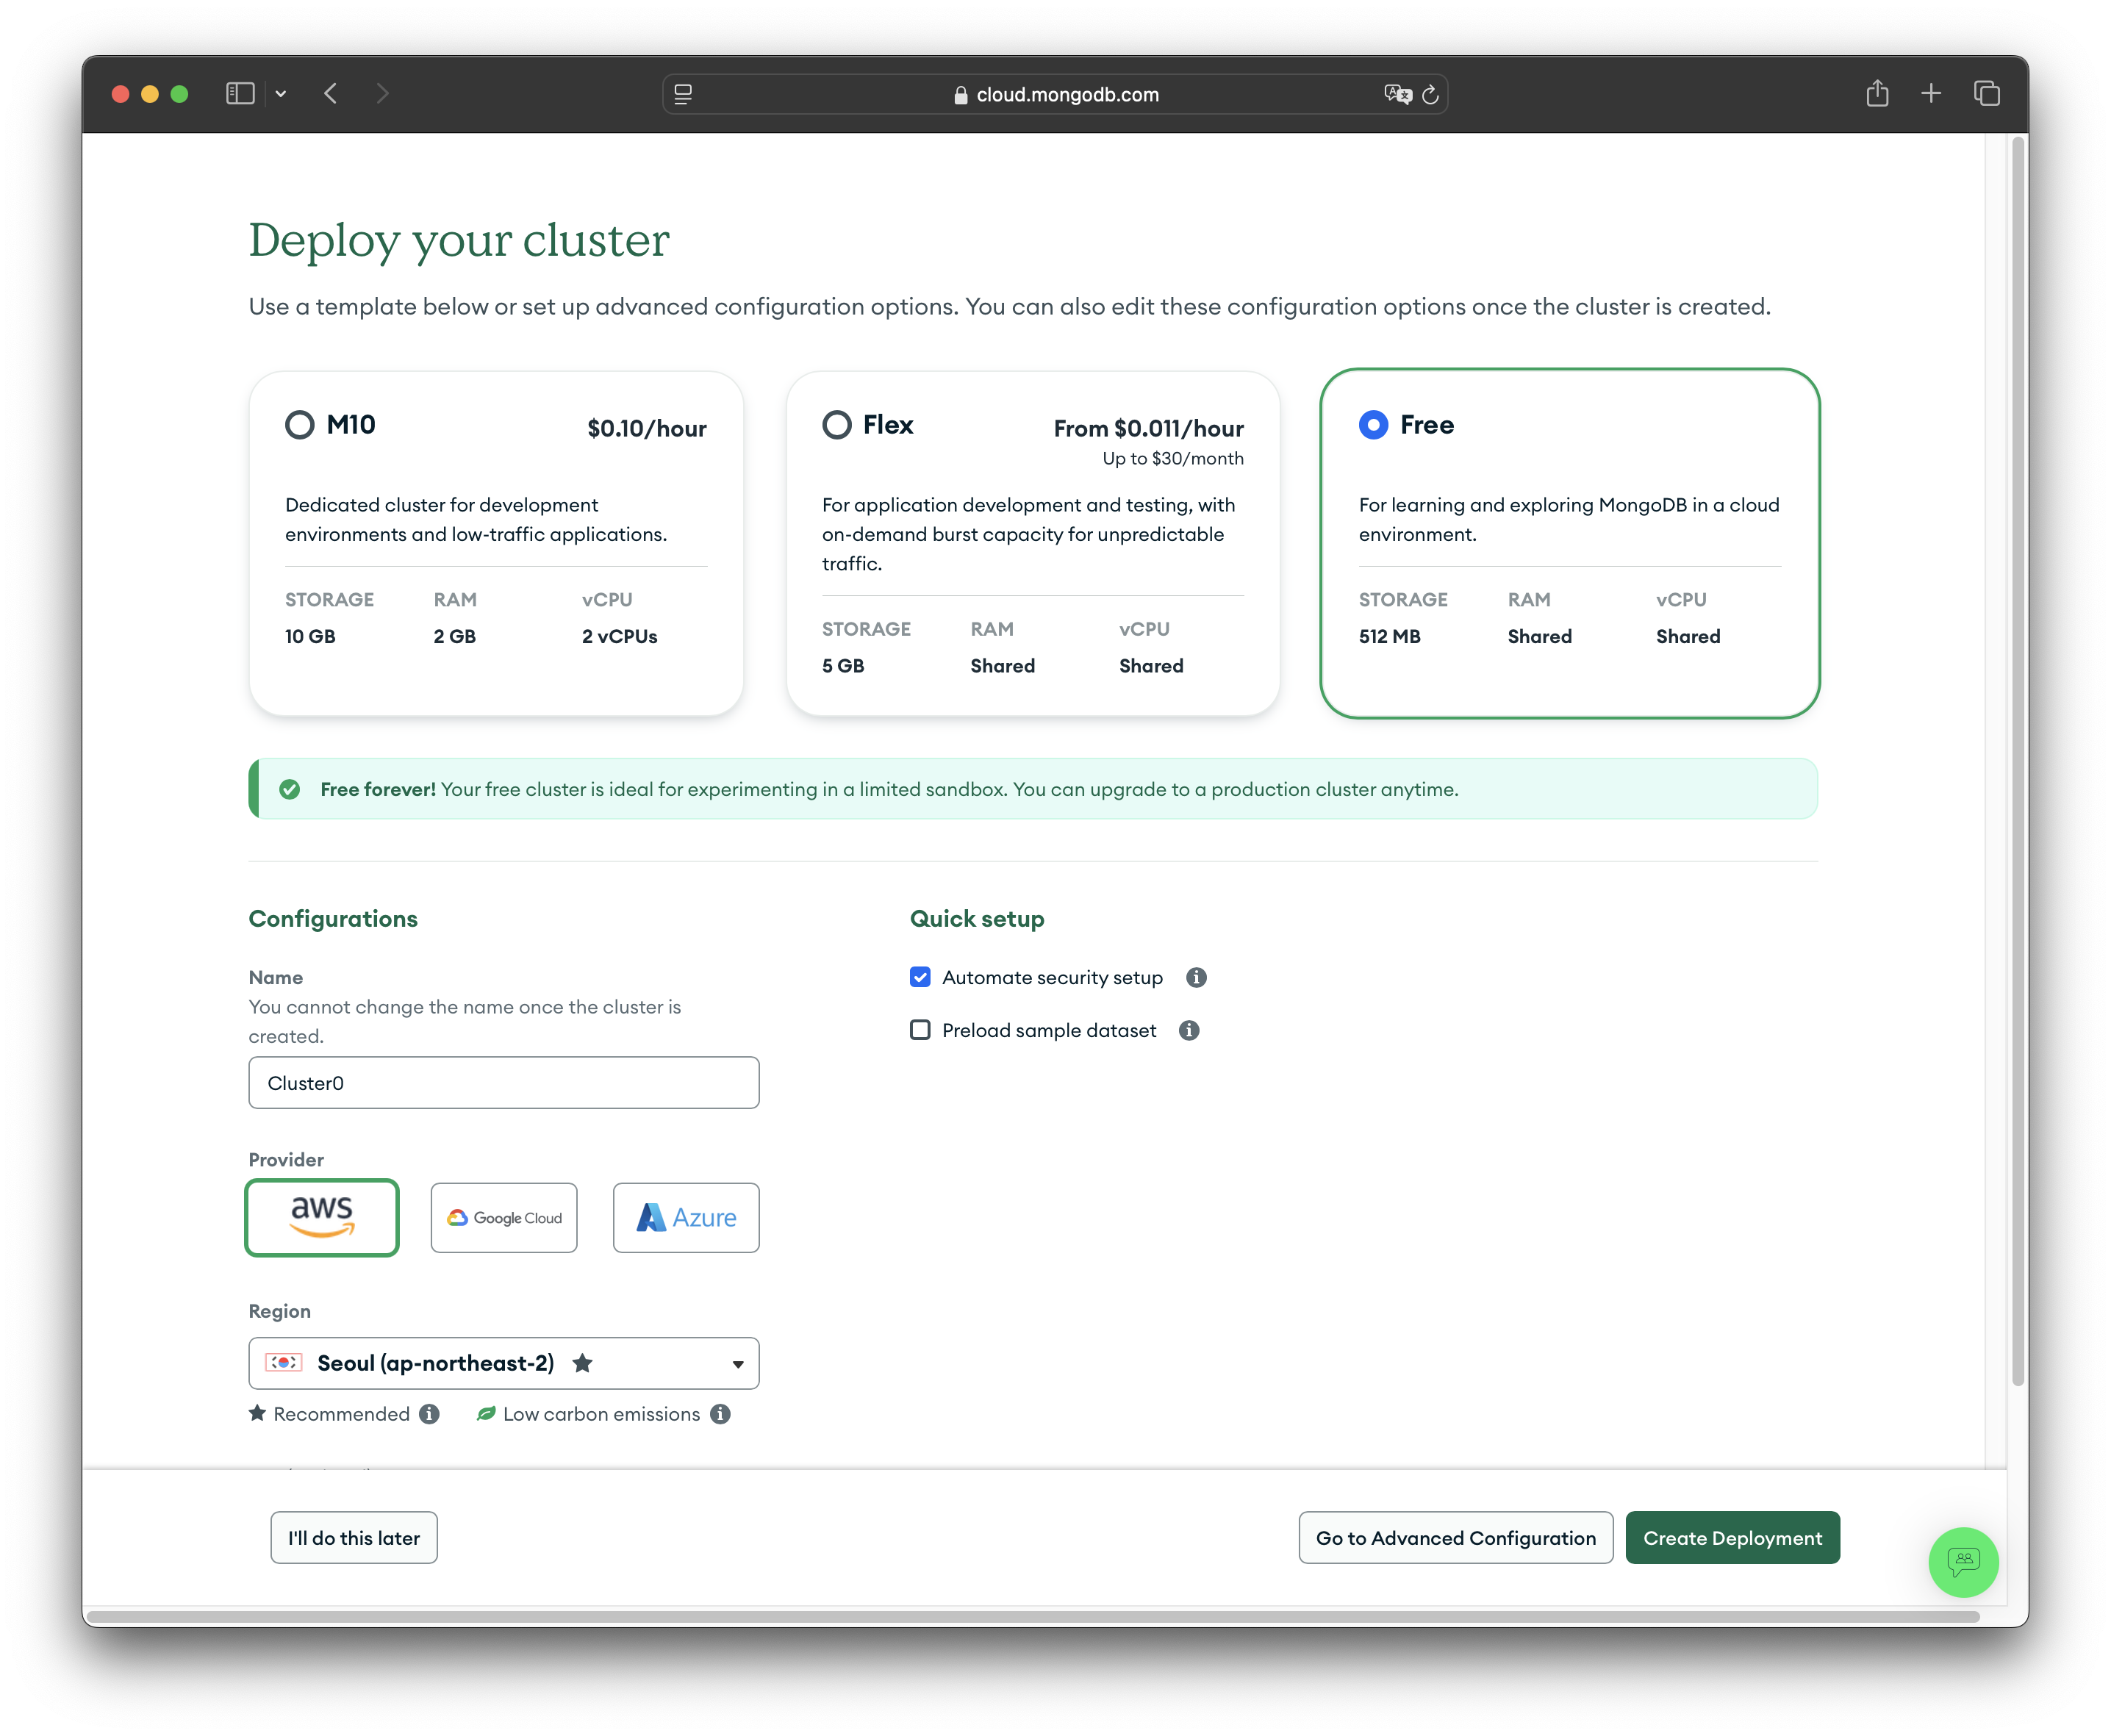Click the Safari translate icon in address bar
Viewport: 2111px width, 1736px height.
point(1397,94)
